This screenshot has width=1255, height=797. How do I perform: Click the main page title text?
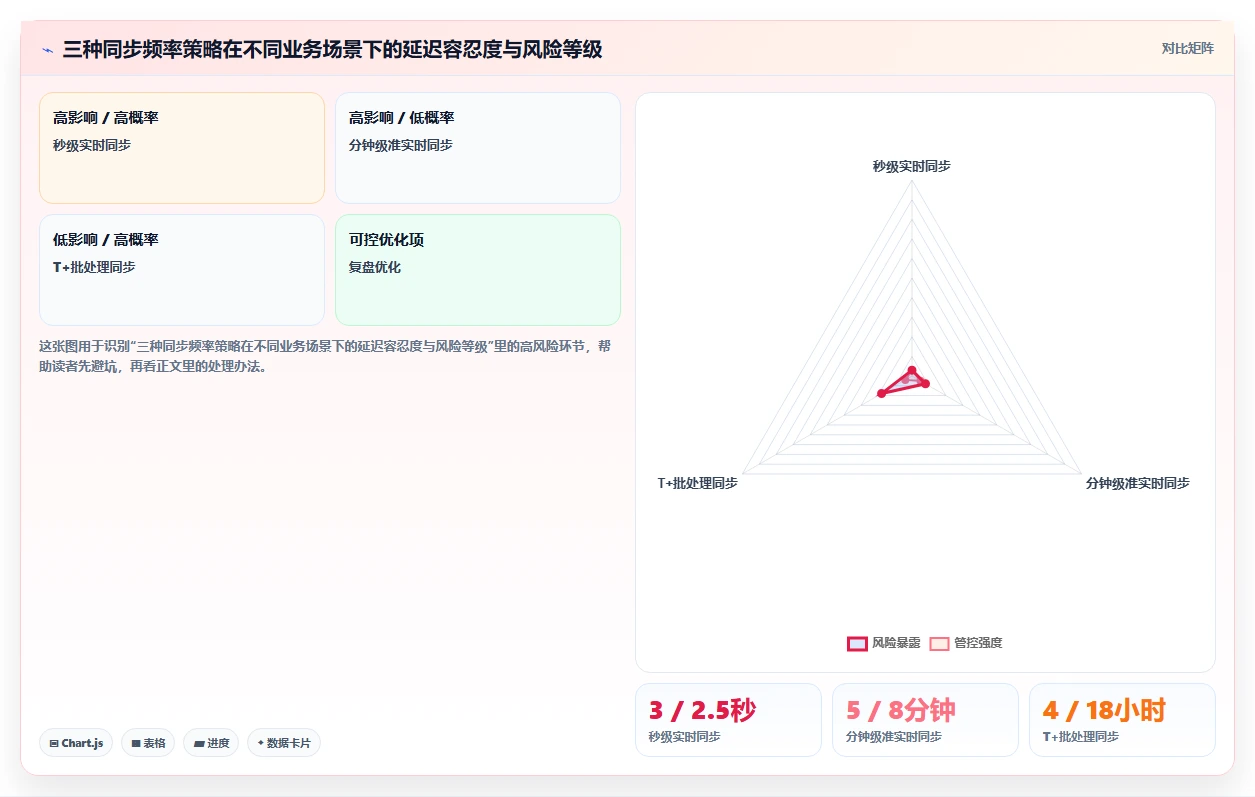(x=332, y=49)
